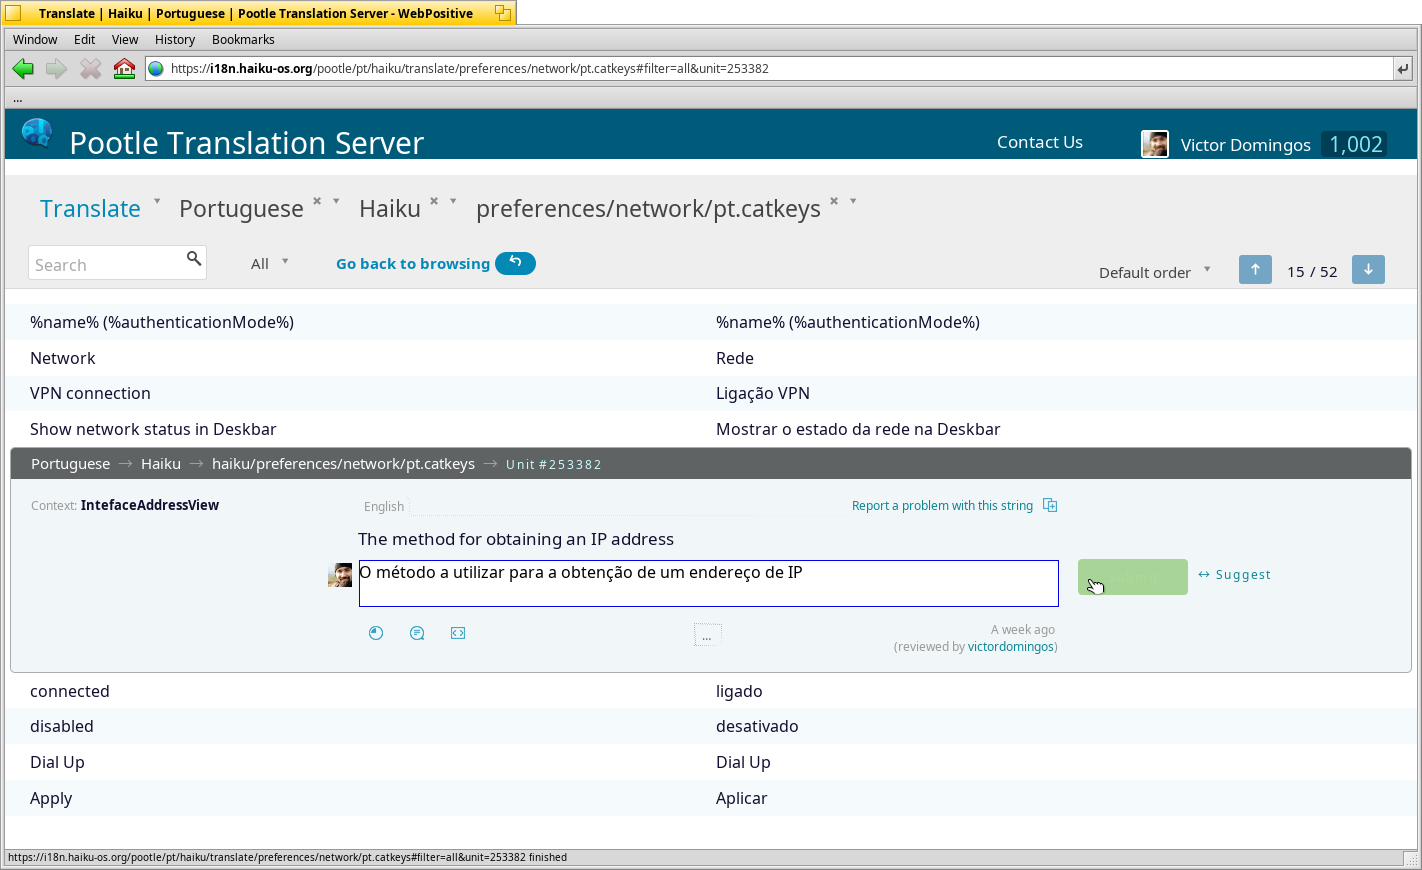The width and height of the screenshot is (1422, 870).
Task: Open the victordomingos reviewer link
Action: (x=1011, y=647)
